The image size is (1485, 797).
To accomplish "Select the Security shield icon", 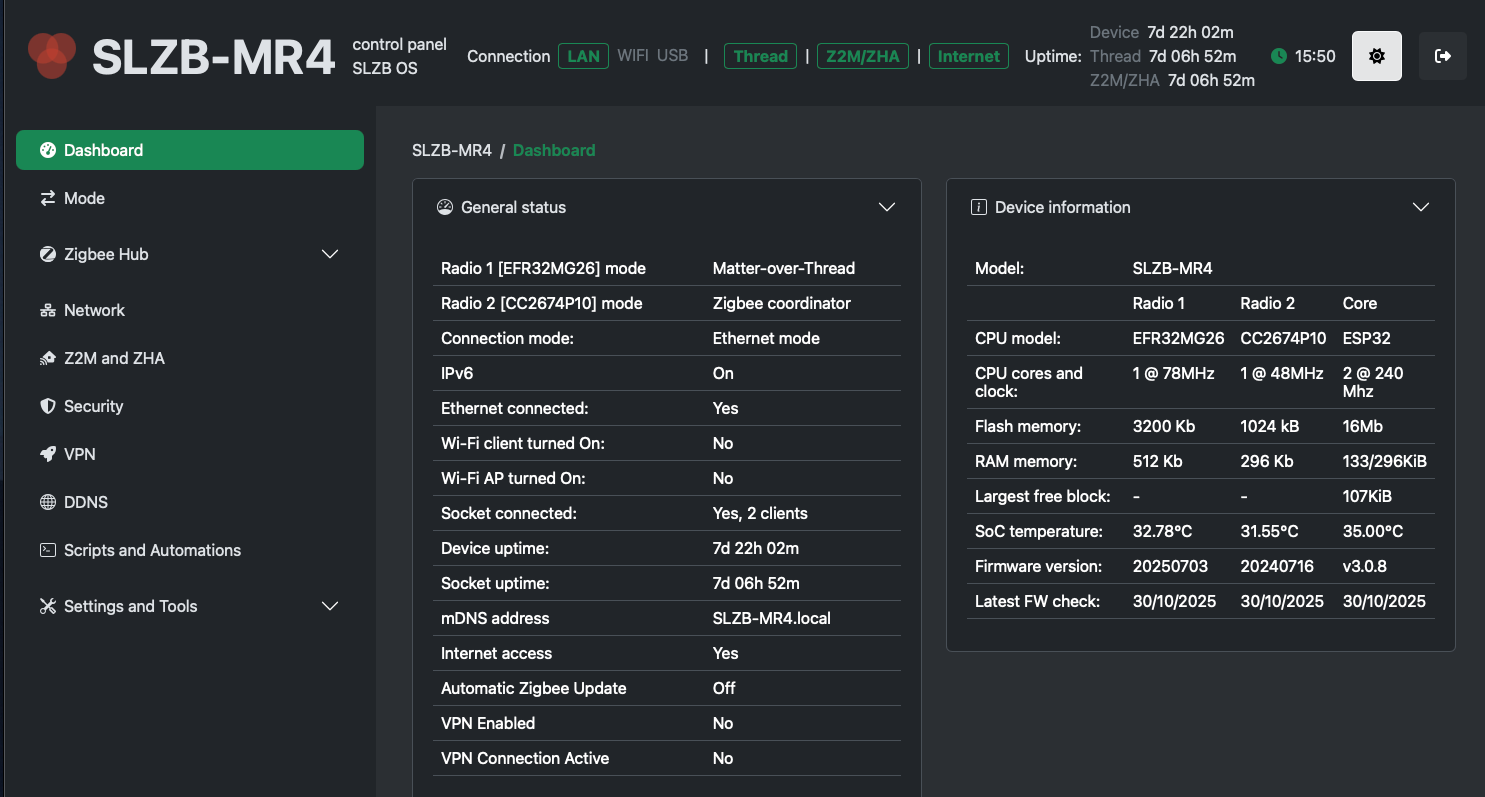I will tap(47, 406).
